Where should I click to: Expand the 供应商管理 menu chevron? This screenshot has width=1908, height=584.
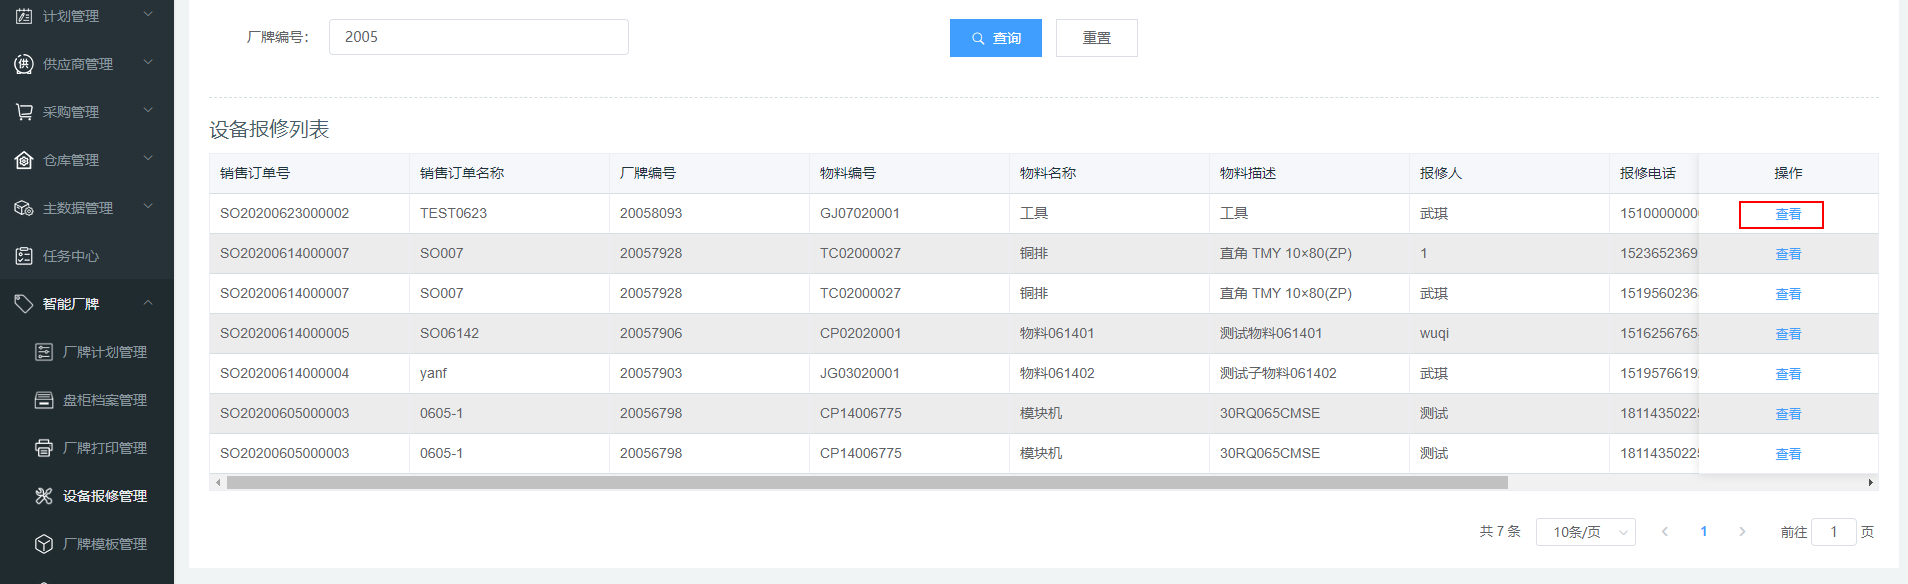point(148,63)
